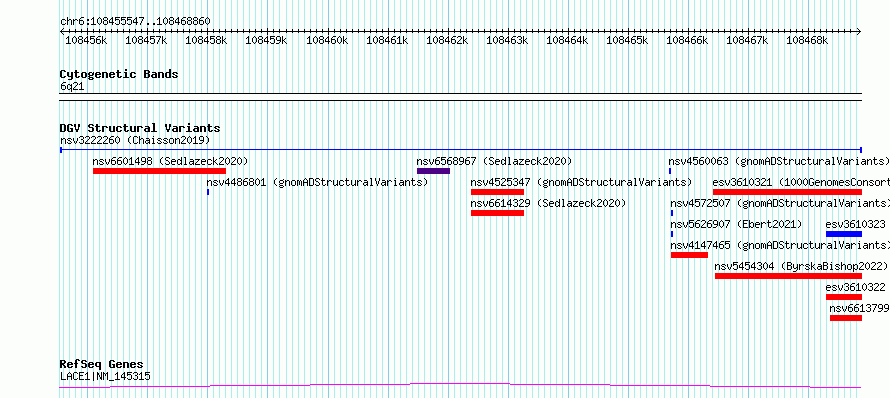Open the nsv6614329 (Sedlazeck2020) label
This screenshot has height=398, width=890.
click(548, 203)
